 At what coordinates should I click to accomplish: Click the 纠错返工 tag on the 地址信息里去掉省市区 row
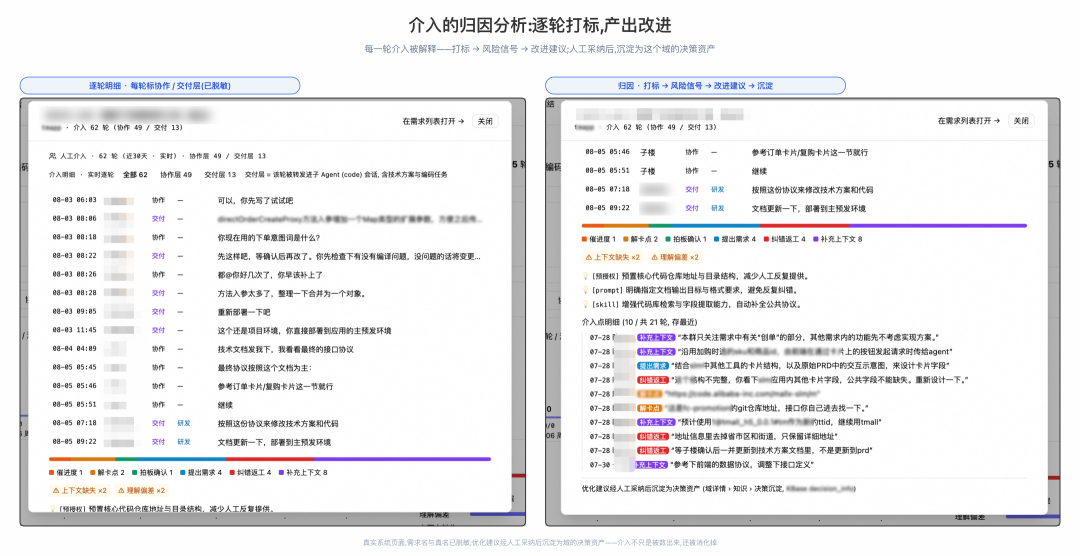tap(653, 436)
